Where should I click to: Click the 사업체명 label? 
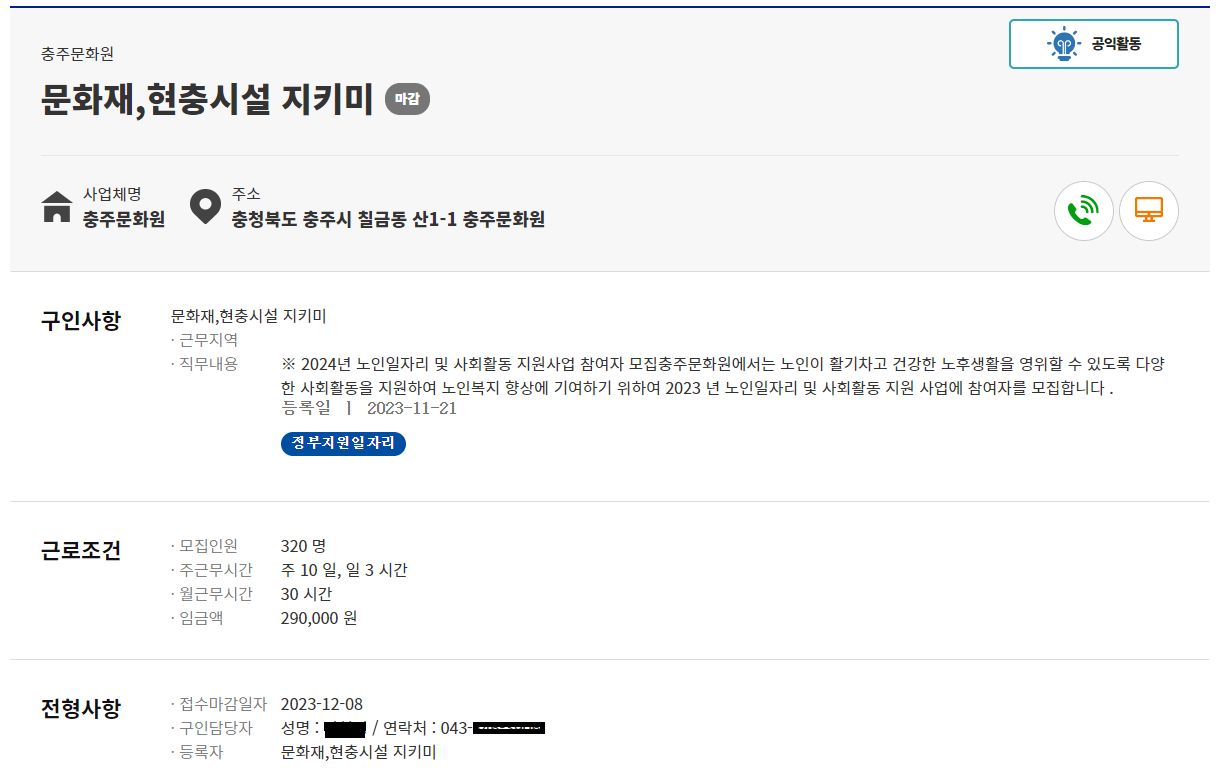tap(112, 194)
